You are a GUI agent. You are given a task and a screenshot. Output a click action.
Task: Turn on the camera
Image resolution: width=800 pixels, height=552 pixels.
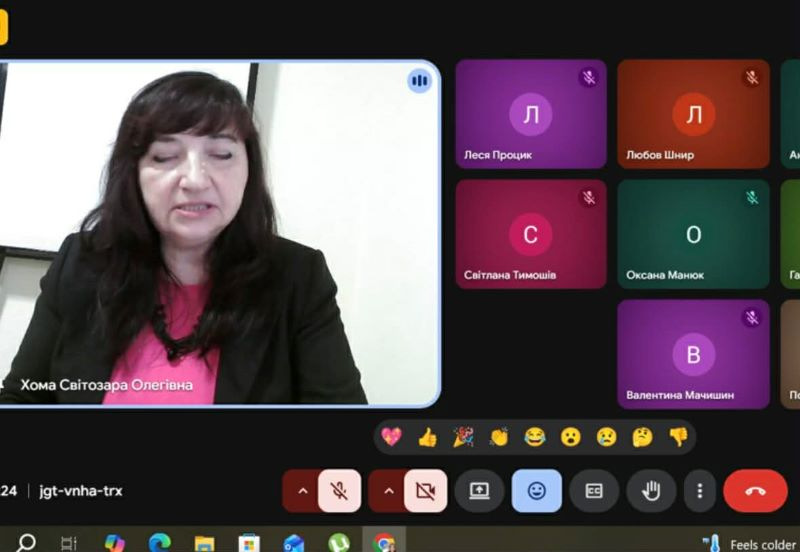click(x=425, y=491)
